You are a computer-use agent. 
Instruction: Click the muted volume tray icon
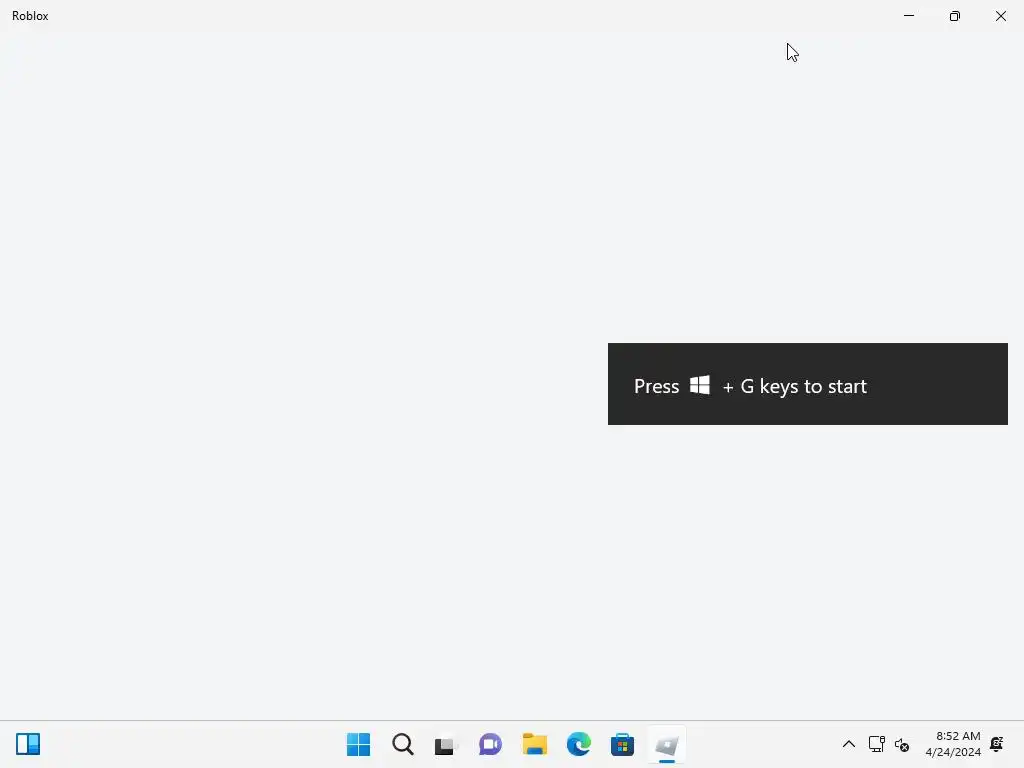[x=902, y=744]
